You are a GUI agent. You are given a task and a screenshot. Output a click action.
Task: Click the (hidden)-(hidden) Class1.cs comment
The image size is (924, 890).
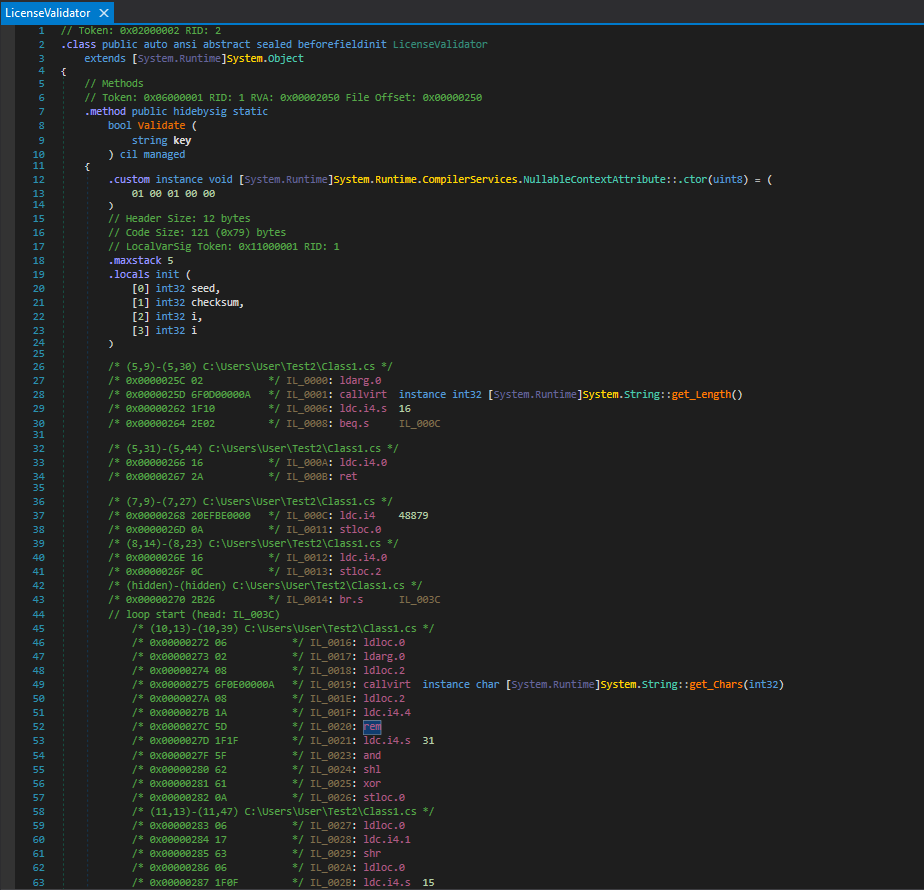(265, 585)
